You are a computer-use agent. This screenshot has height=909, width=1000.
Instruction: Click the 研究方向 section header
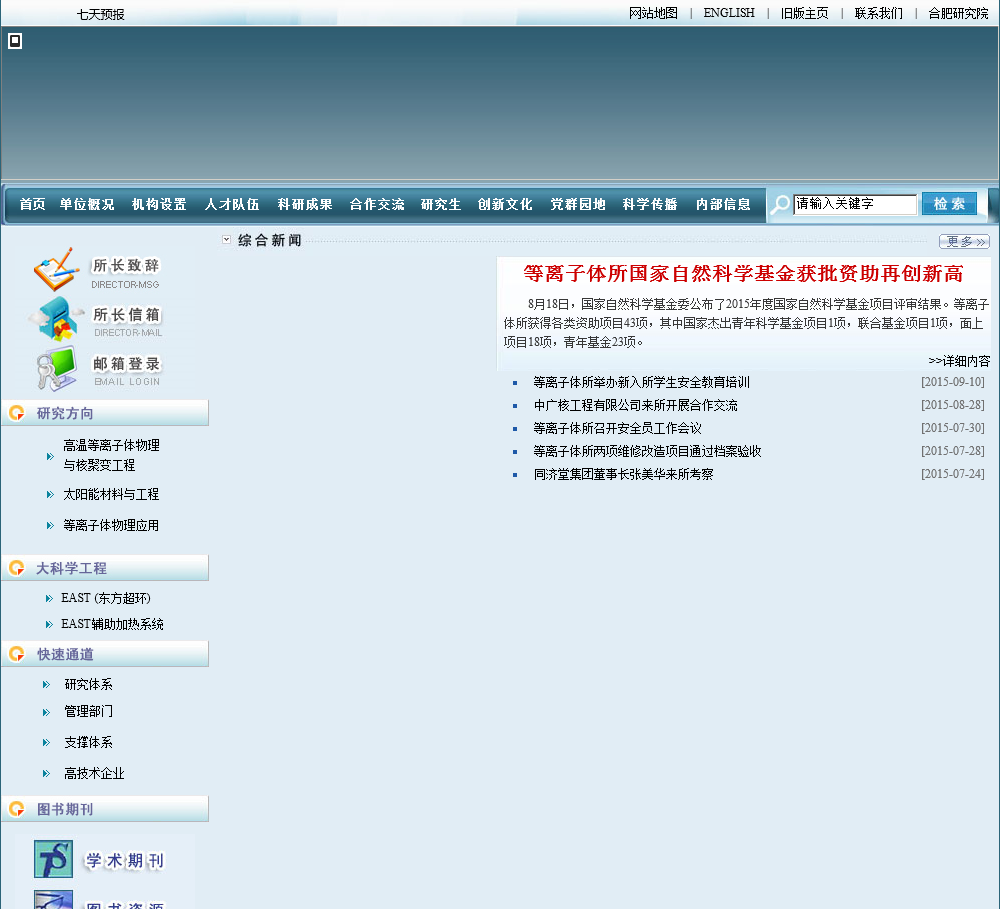pyautogui.click(x=105, y=413)
